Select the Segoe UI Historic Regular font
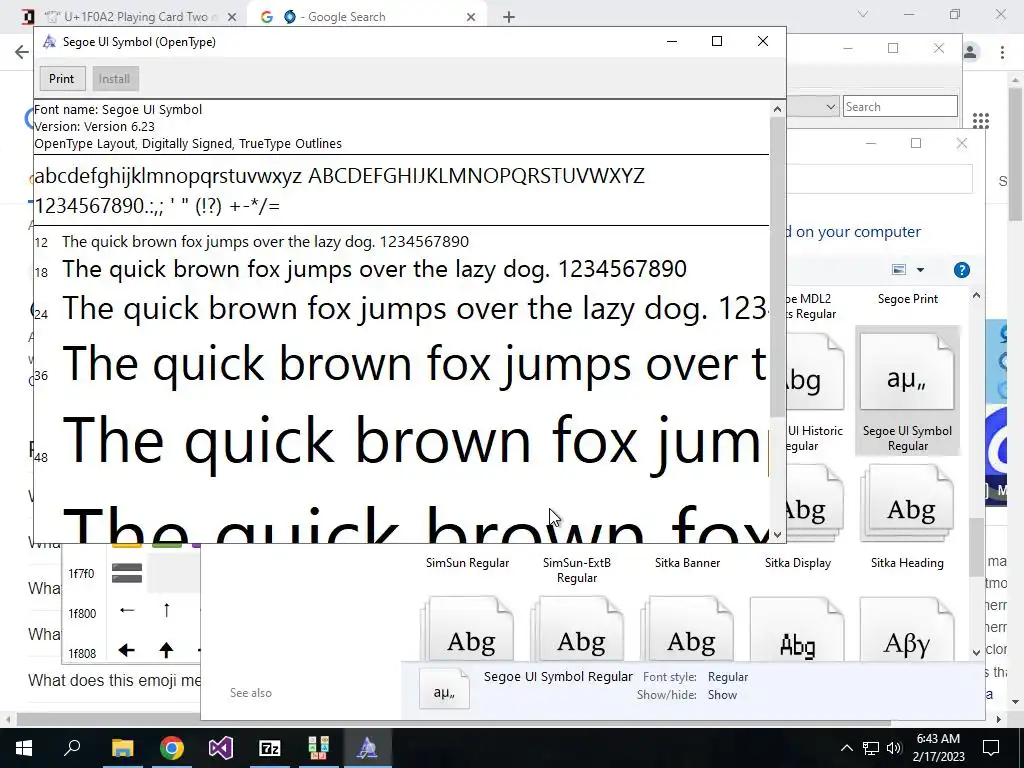Image resolution: width=1024 pixels, height=768 pixels. coord(815,438)
